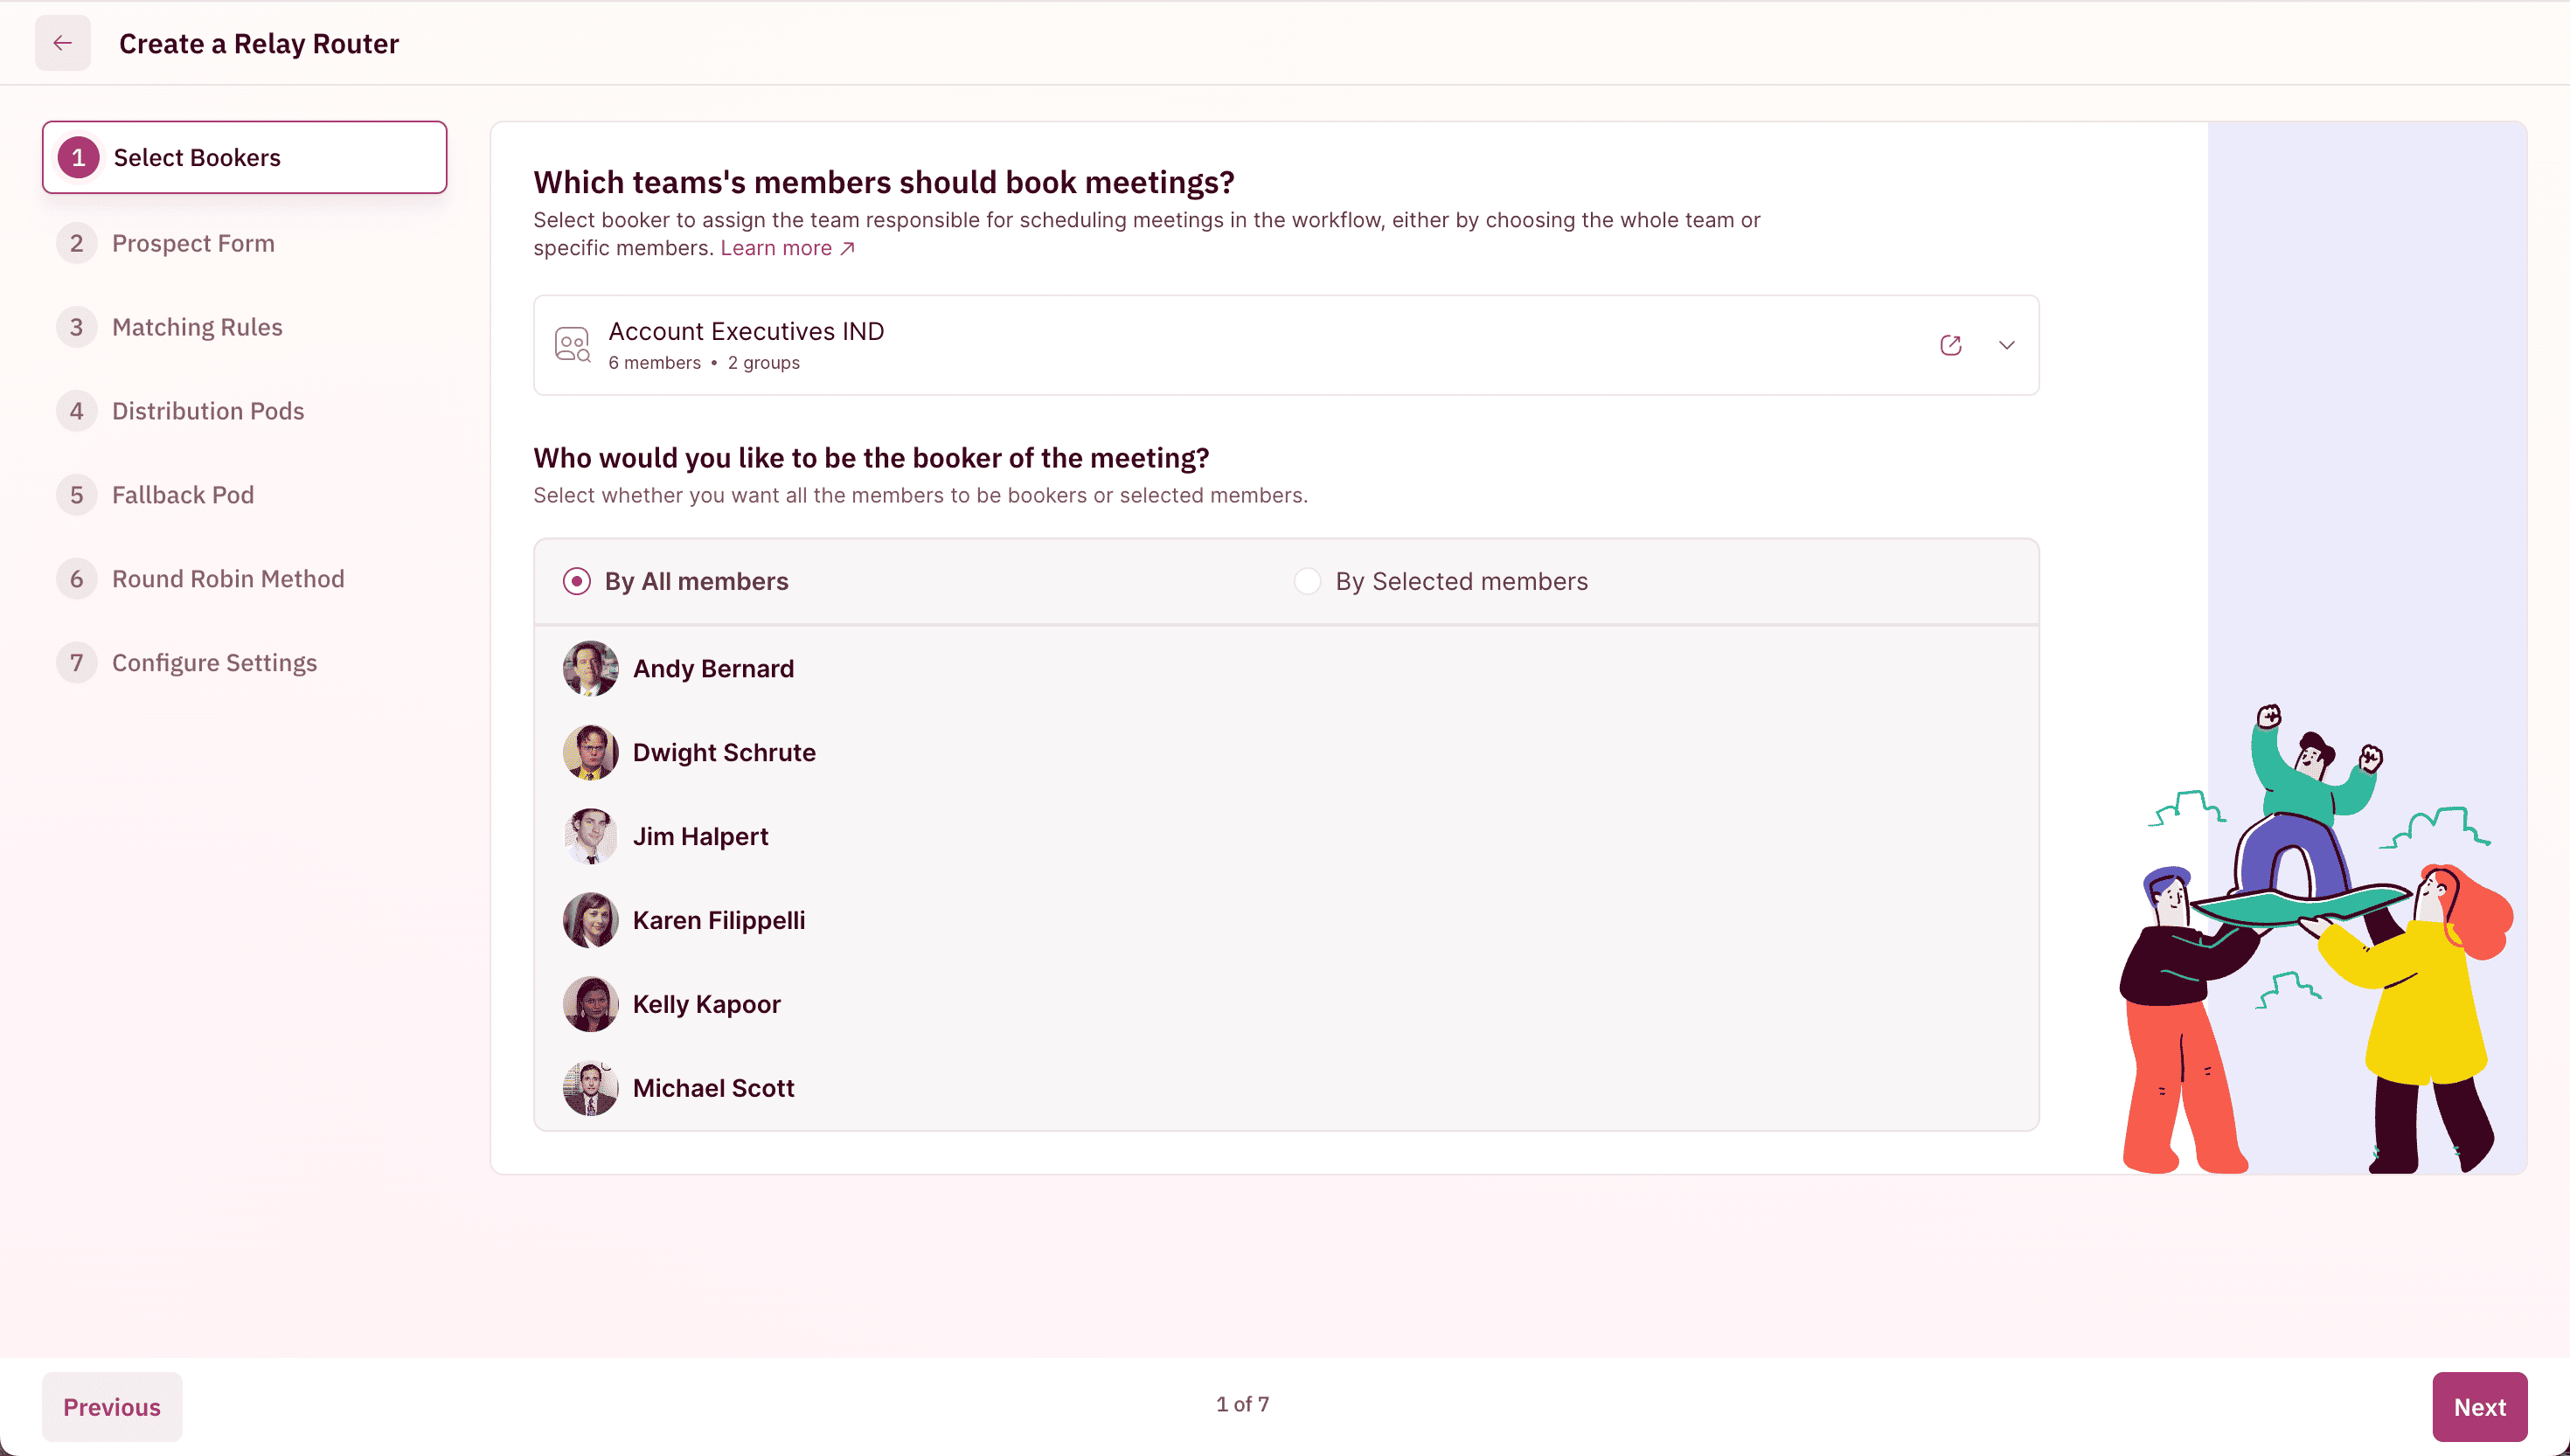Click Andy Bernard's avatar

tap(590, 668)
